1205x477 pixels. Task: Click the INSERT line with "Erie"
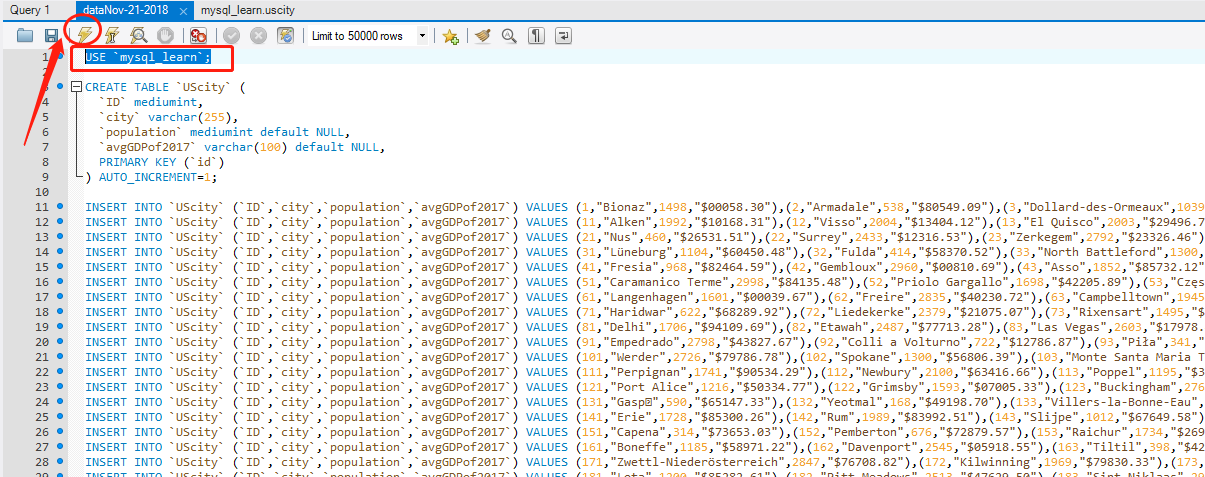[644, 417]
